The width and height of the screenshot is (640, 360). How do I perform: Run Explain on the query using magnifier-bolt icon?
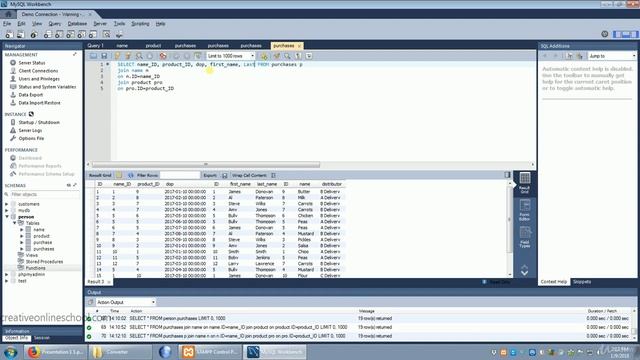click(x=139, y=56)
